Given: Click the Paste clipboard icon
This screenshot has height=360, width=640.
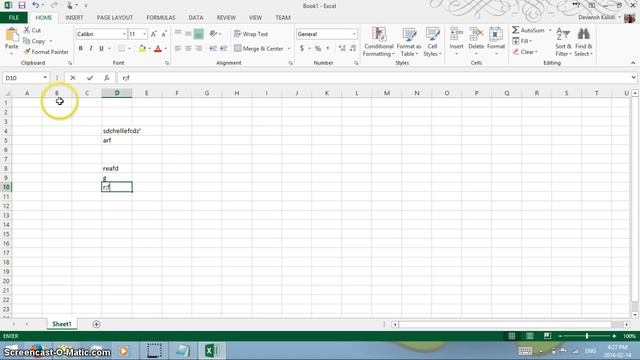Looking at the screenshot, I should 11,35.
